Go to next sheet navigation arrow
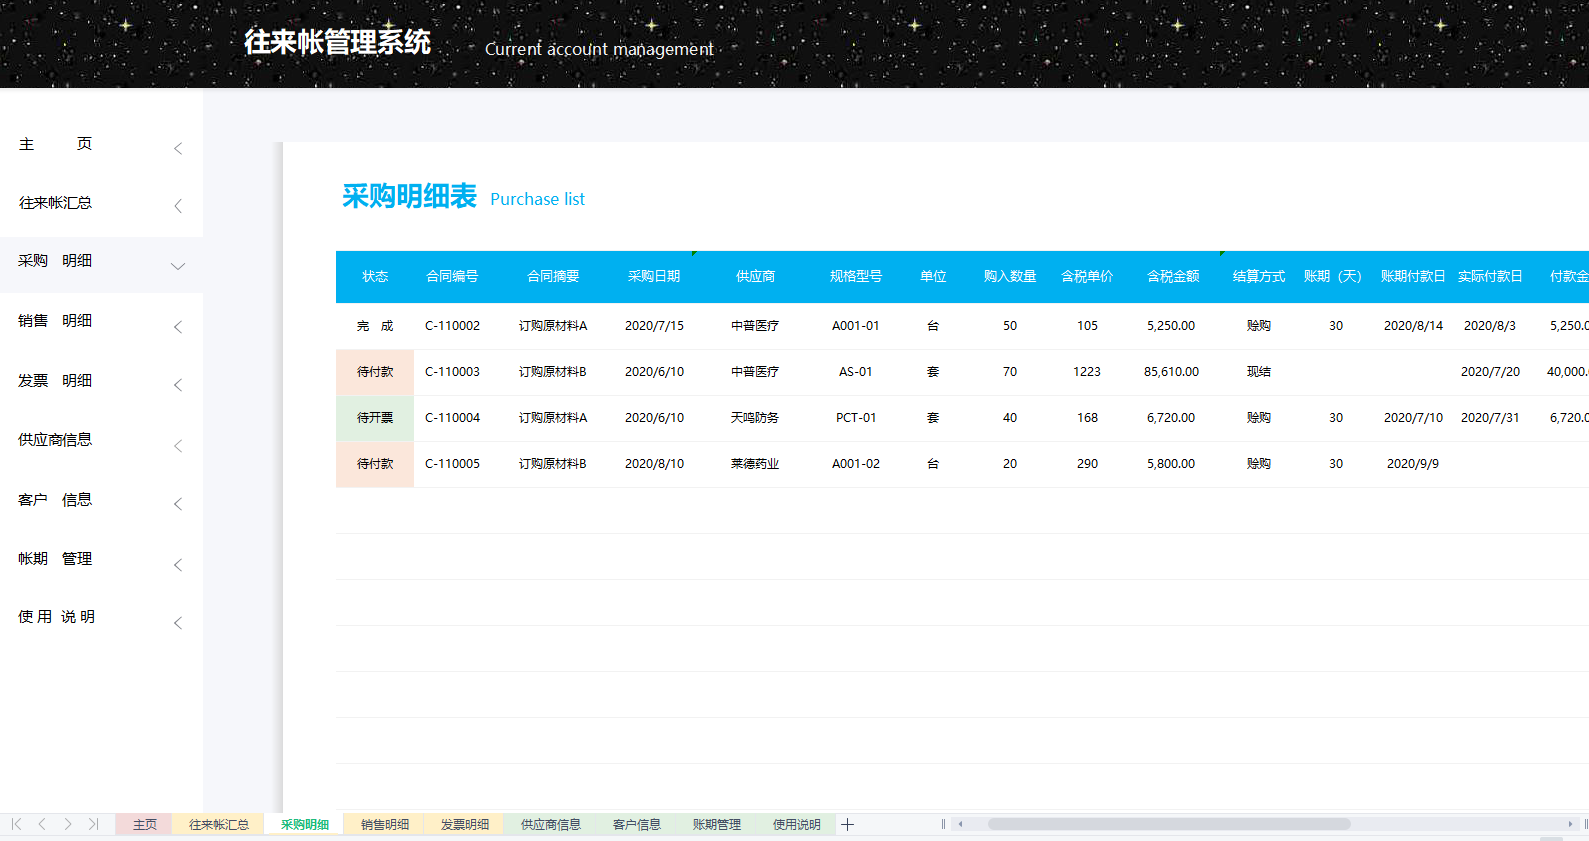This screenshot has width=1589, height=841. [68, 824]
